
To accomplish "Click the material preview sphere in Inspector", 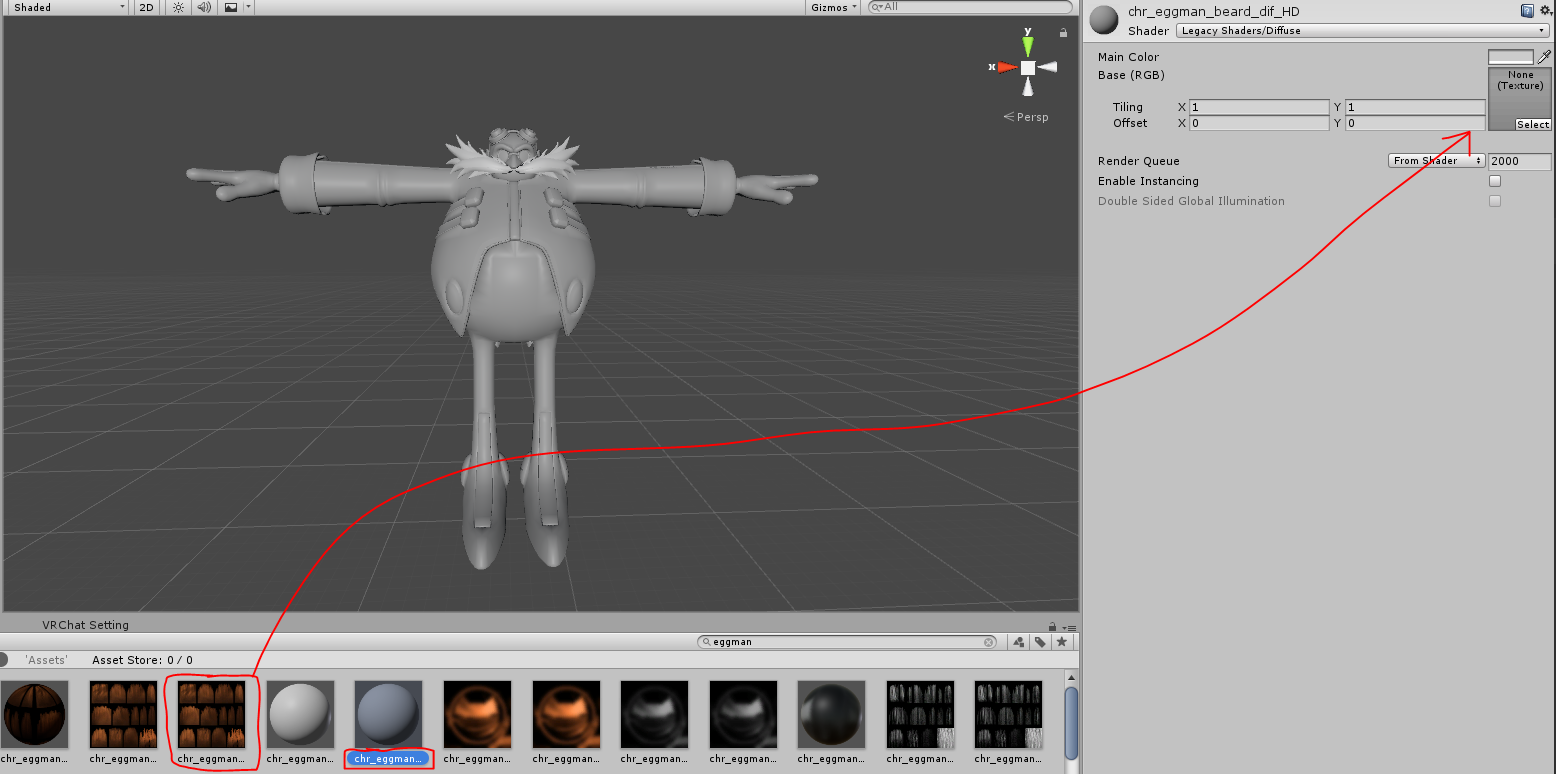I will point(1104,20).
